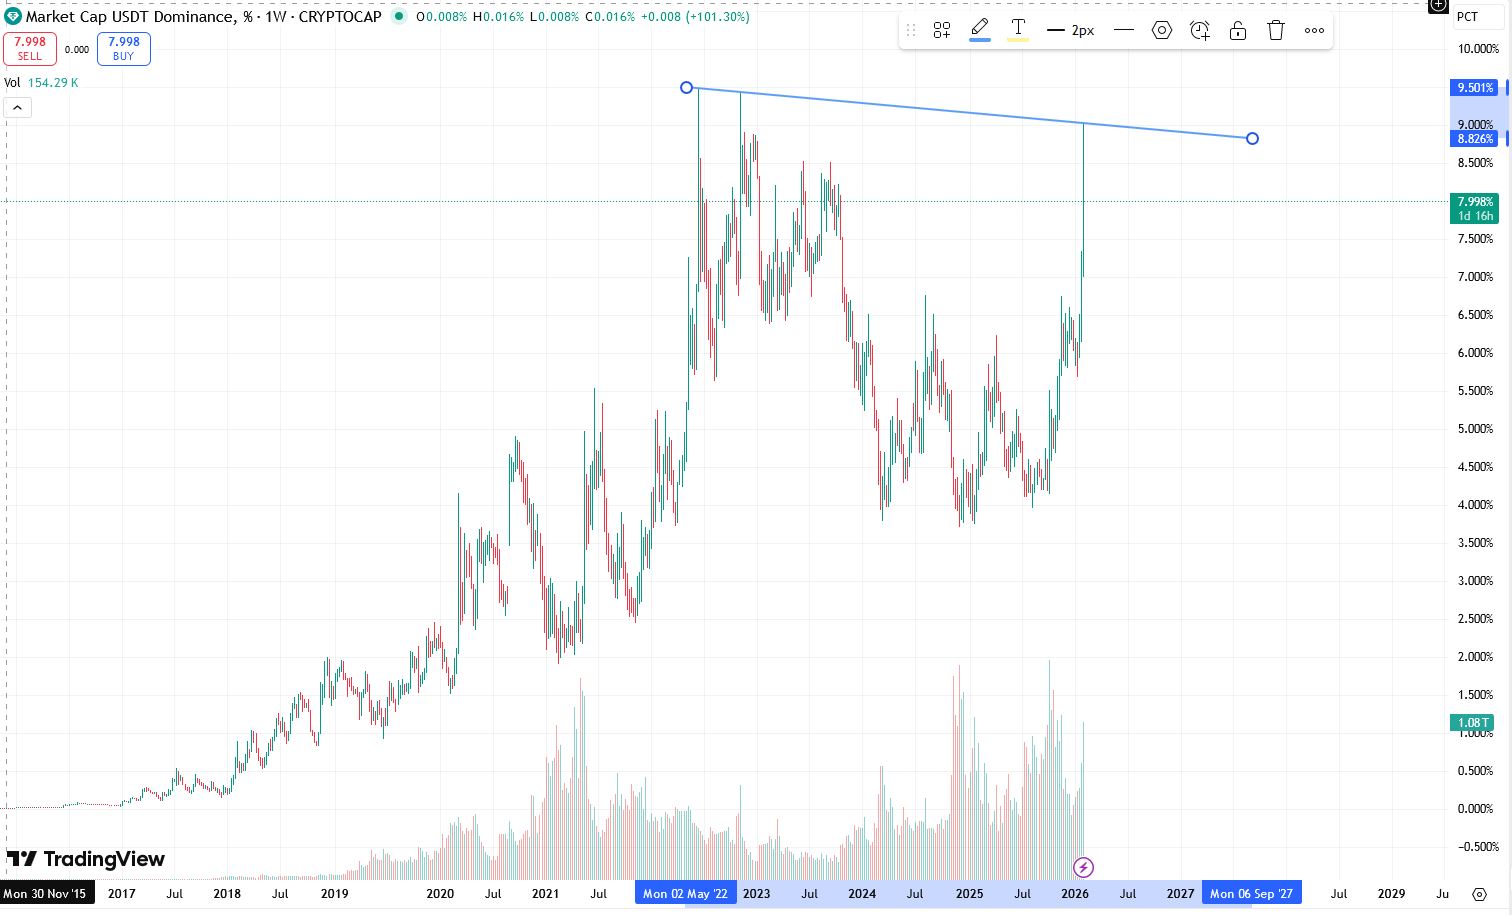Add alert on trend line

coord(1200,30)
